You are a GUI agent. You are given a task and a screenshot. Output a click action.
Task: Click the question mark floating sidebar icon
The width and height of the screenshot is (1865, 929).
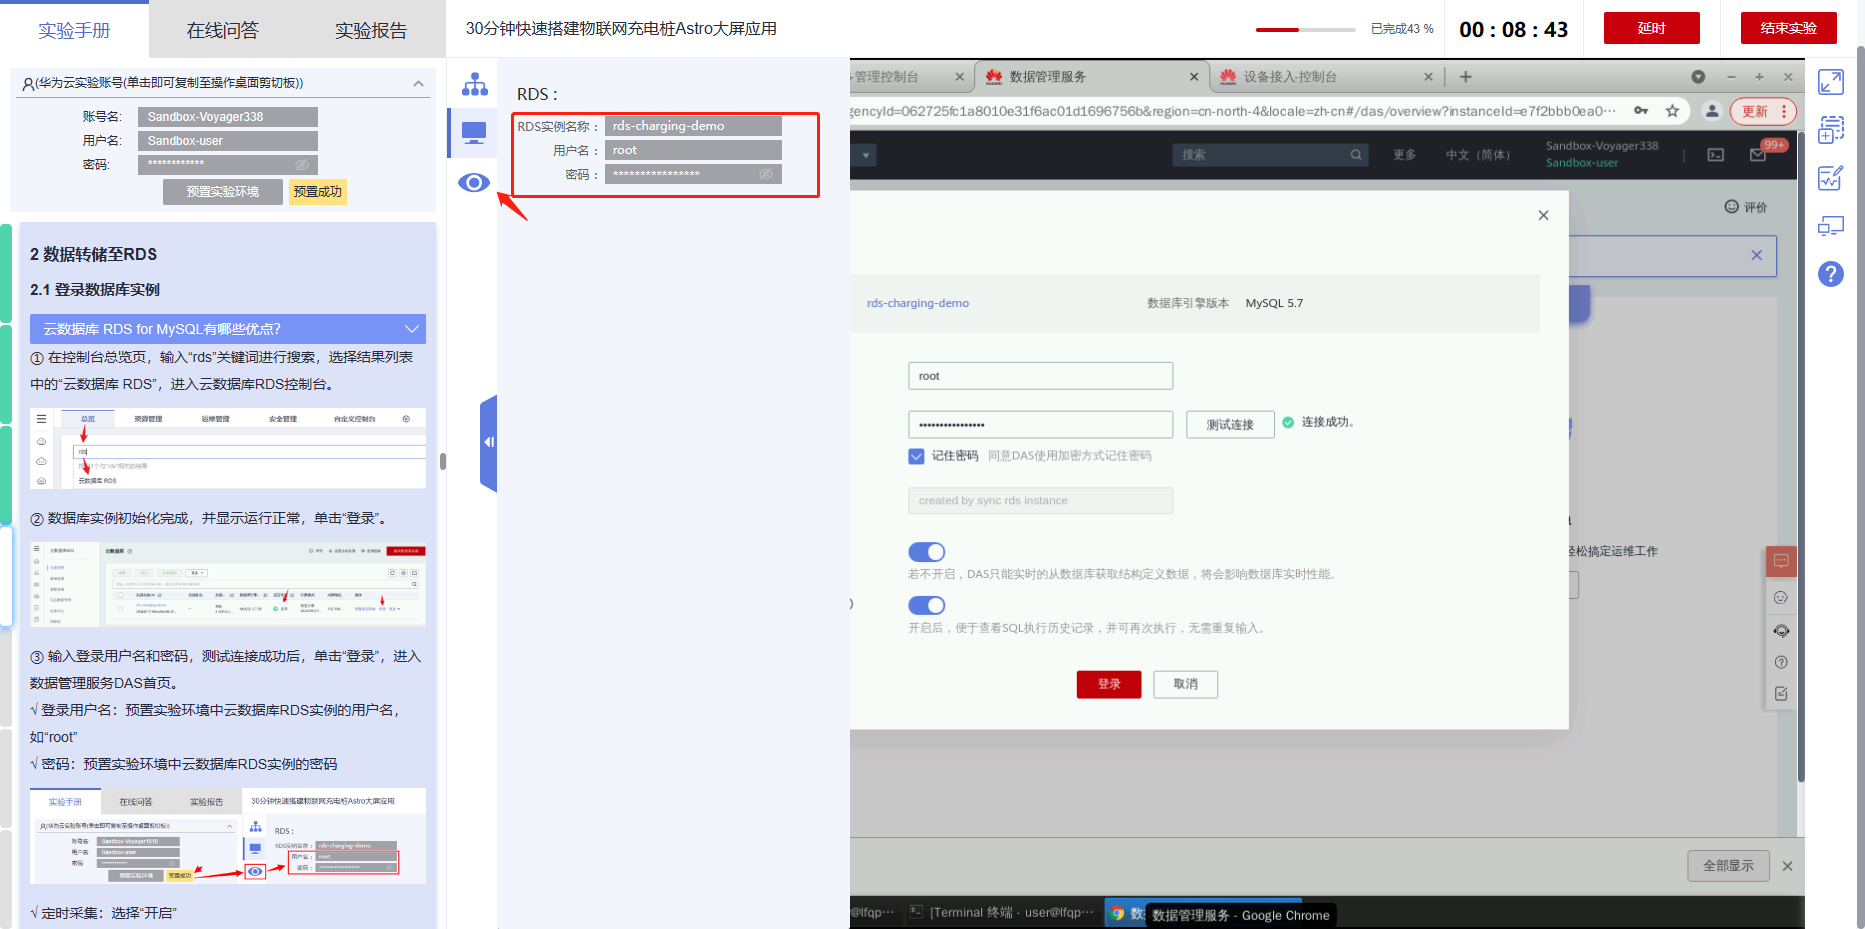pos(1781,662)
